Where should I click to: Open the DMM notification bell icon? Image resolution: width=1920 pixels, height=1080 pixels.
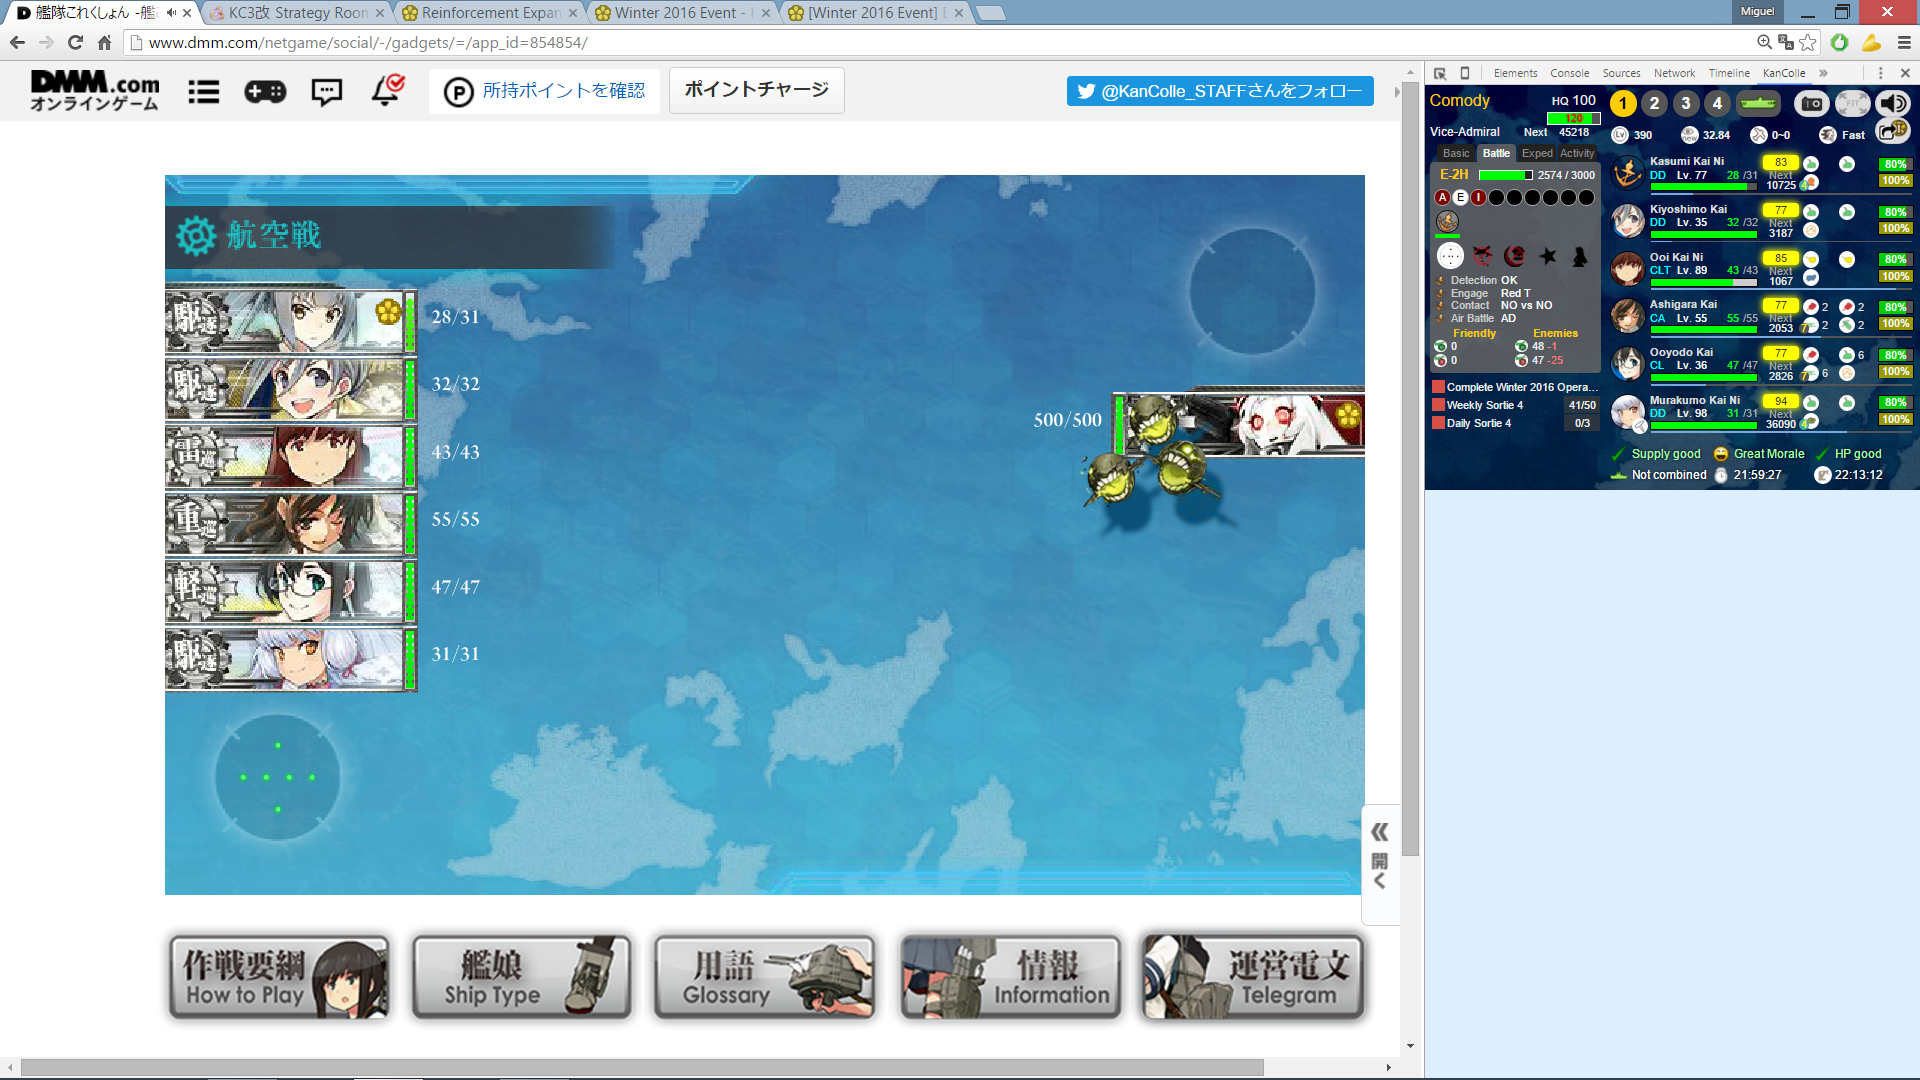[x=386, y=90]
